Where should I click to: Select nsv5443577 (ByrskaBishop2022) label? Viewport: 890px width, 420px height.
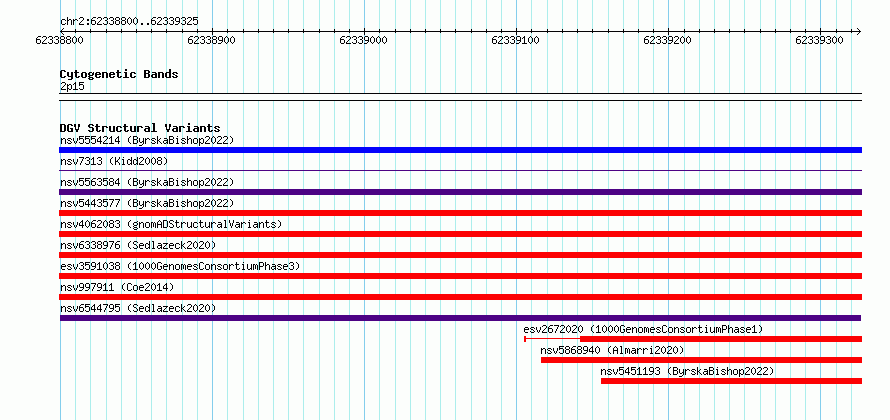click(x=147, y=203)
